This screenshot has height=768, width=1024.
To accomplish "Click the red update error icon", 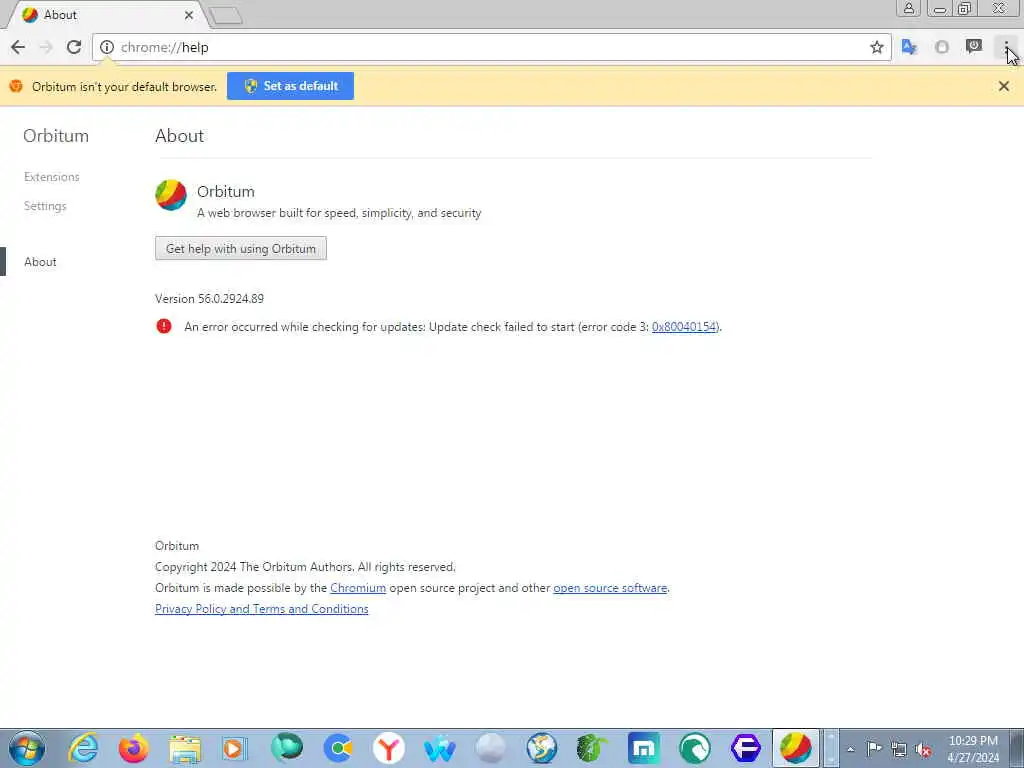I will [x=164, y=326].
